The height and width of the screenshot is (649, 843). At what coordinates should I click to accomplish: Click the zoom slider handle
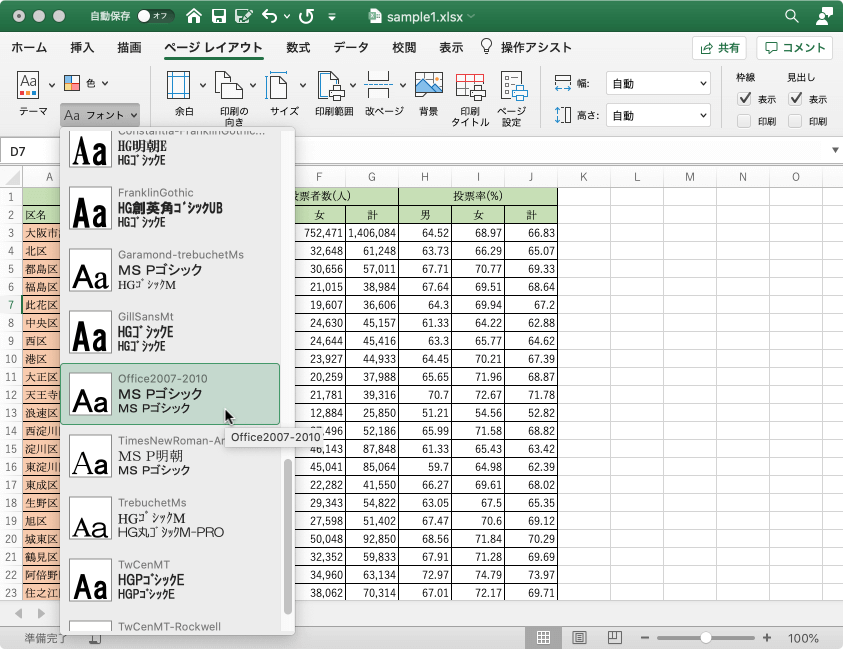point(706,638)
